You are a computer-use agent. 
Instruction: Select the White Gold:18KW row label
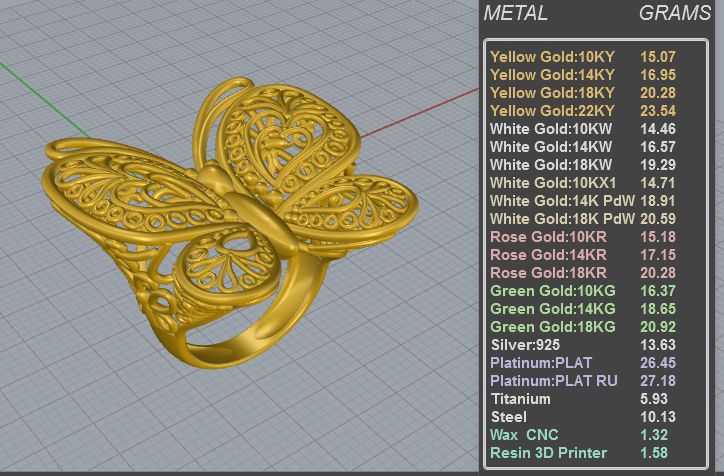(551, 165)
